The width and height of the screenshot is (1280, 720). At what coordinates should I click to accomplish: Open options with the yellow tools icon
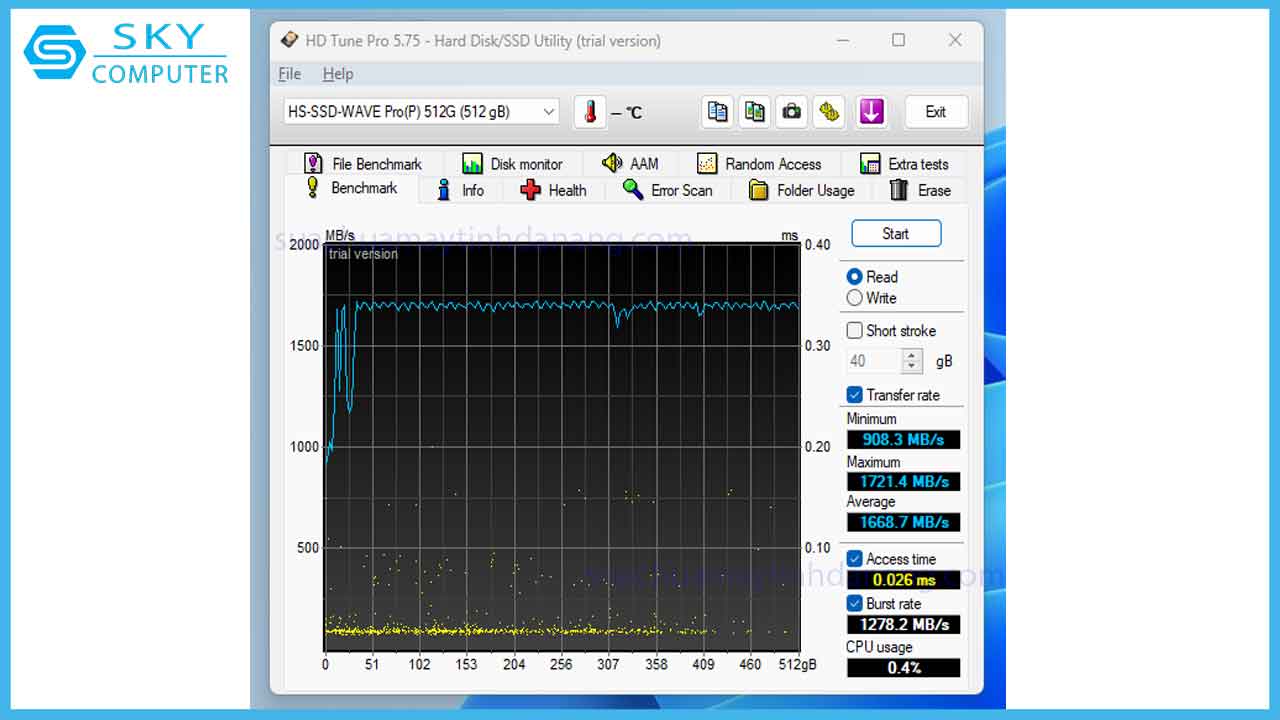(829, 112)
